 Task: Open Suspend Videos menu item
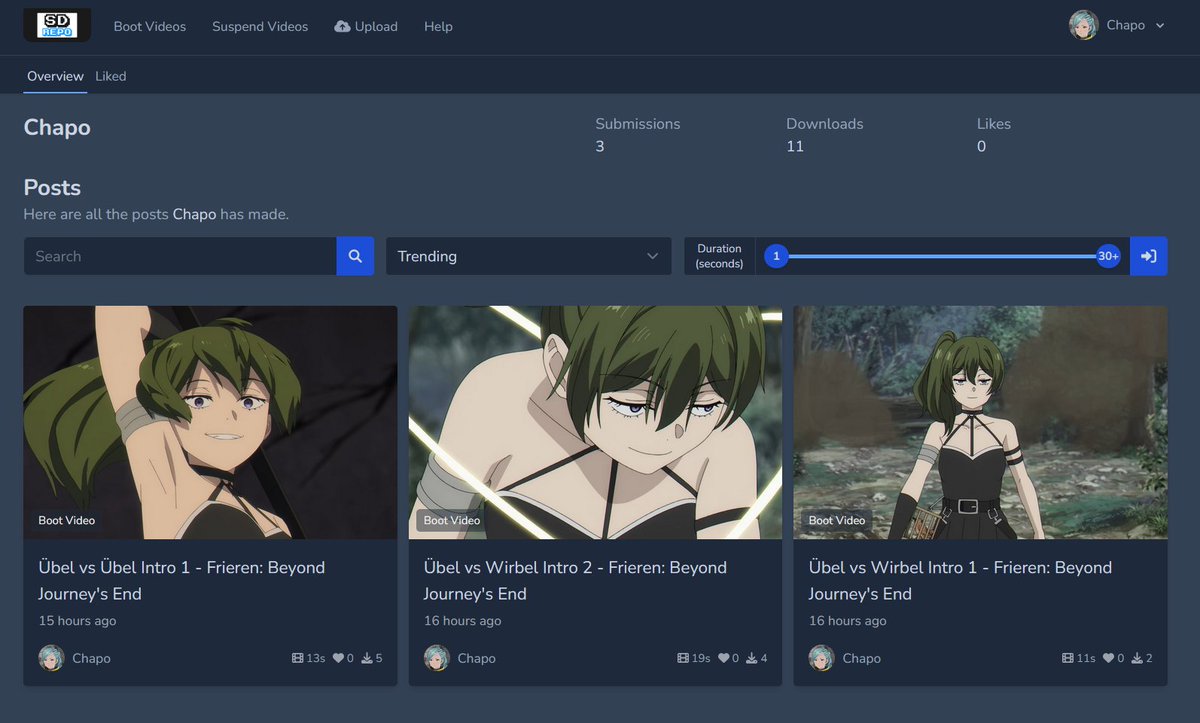tap(260, 26)
